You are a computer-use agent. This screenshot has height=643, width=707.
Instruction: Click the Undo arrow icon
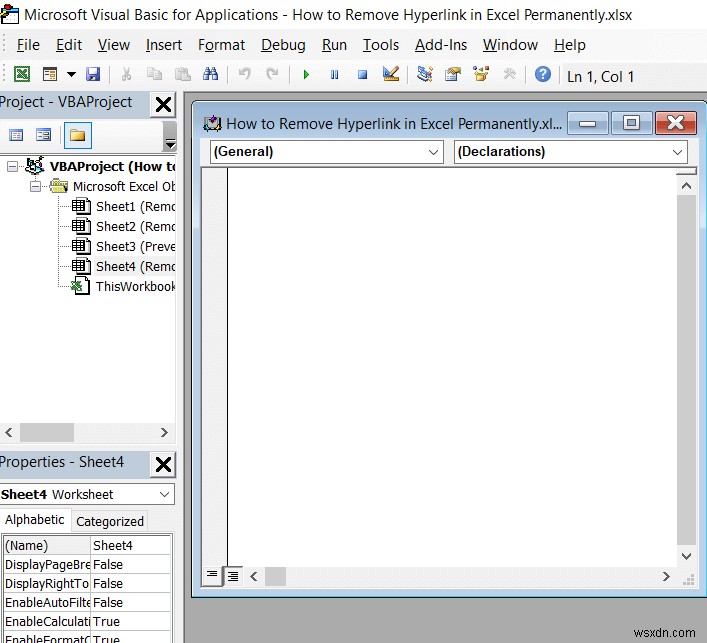244,74
